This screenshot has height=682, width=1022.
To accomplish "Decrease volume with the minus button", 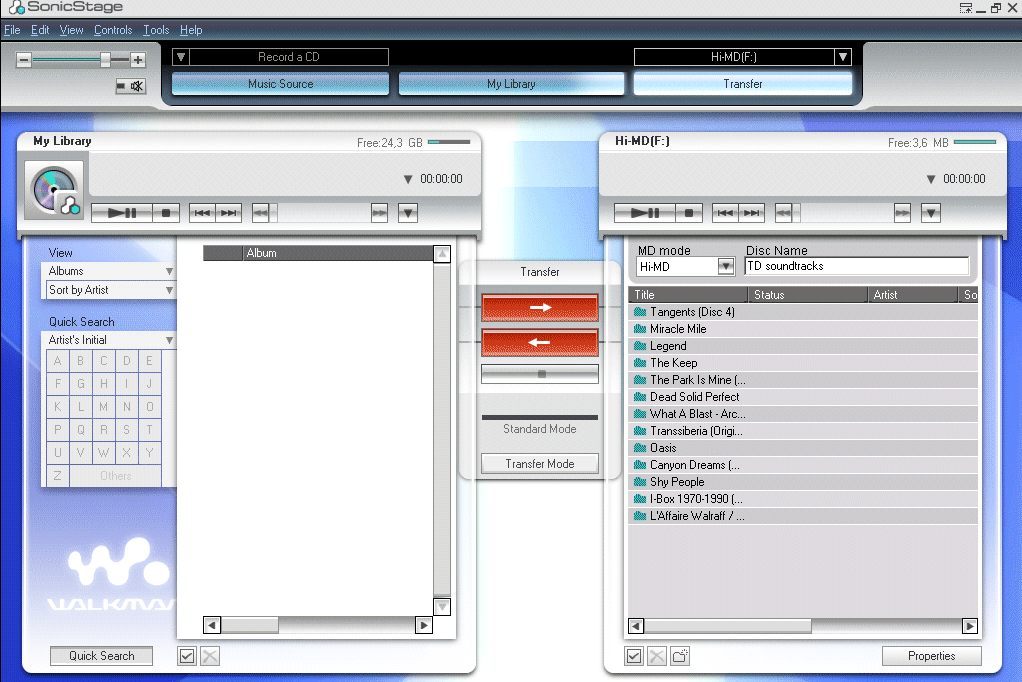I will (23, 60).
